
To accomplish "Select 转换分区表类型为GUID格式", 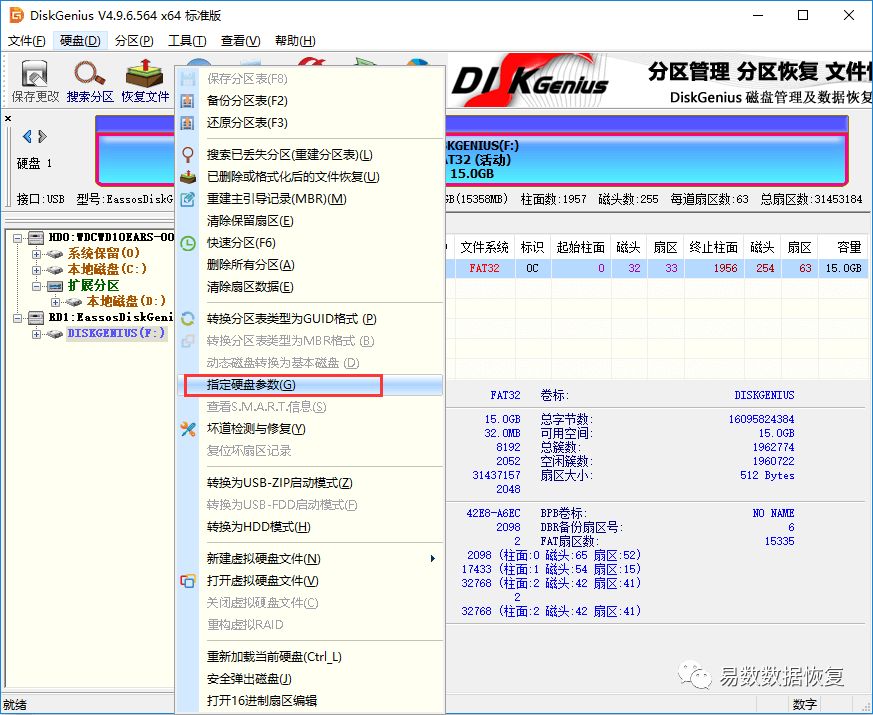I will click(310, 319).
